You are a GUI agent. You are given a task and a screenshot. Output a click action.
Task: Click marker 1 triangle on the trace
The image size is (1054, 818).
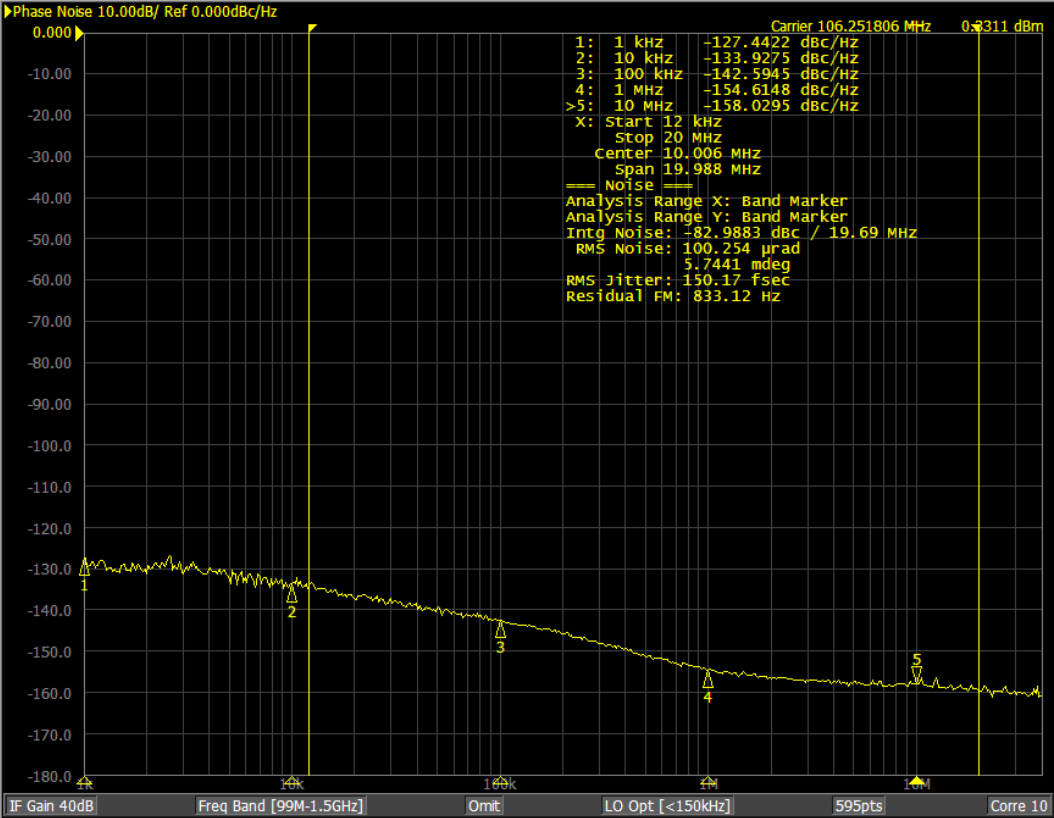(84, 566)
